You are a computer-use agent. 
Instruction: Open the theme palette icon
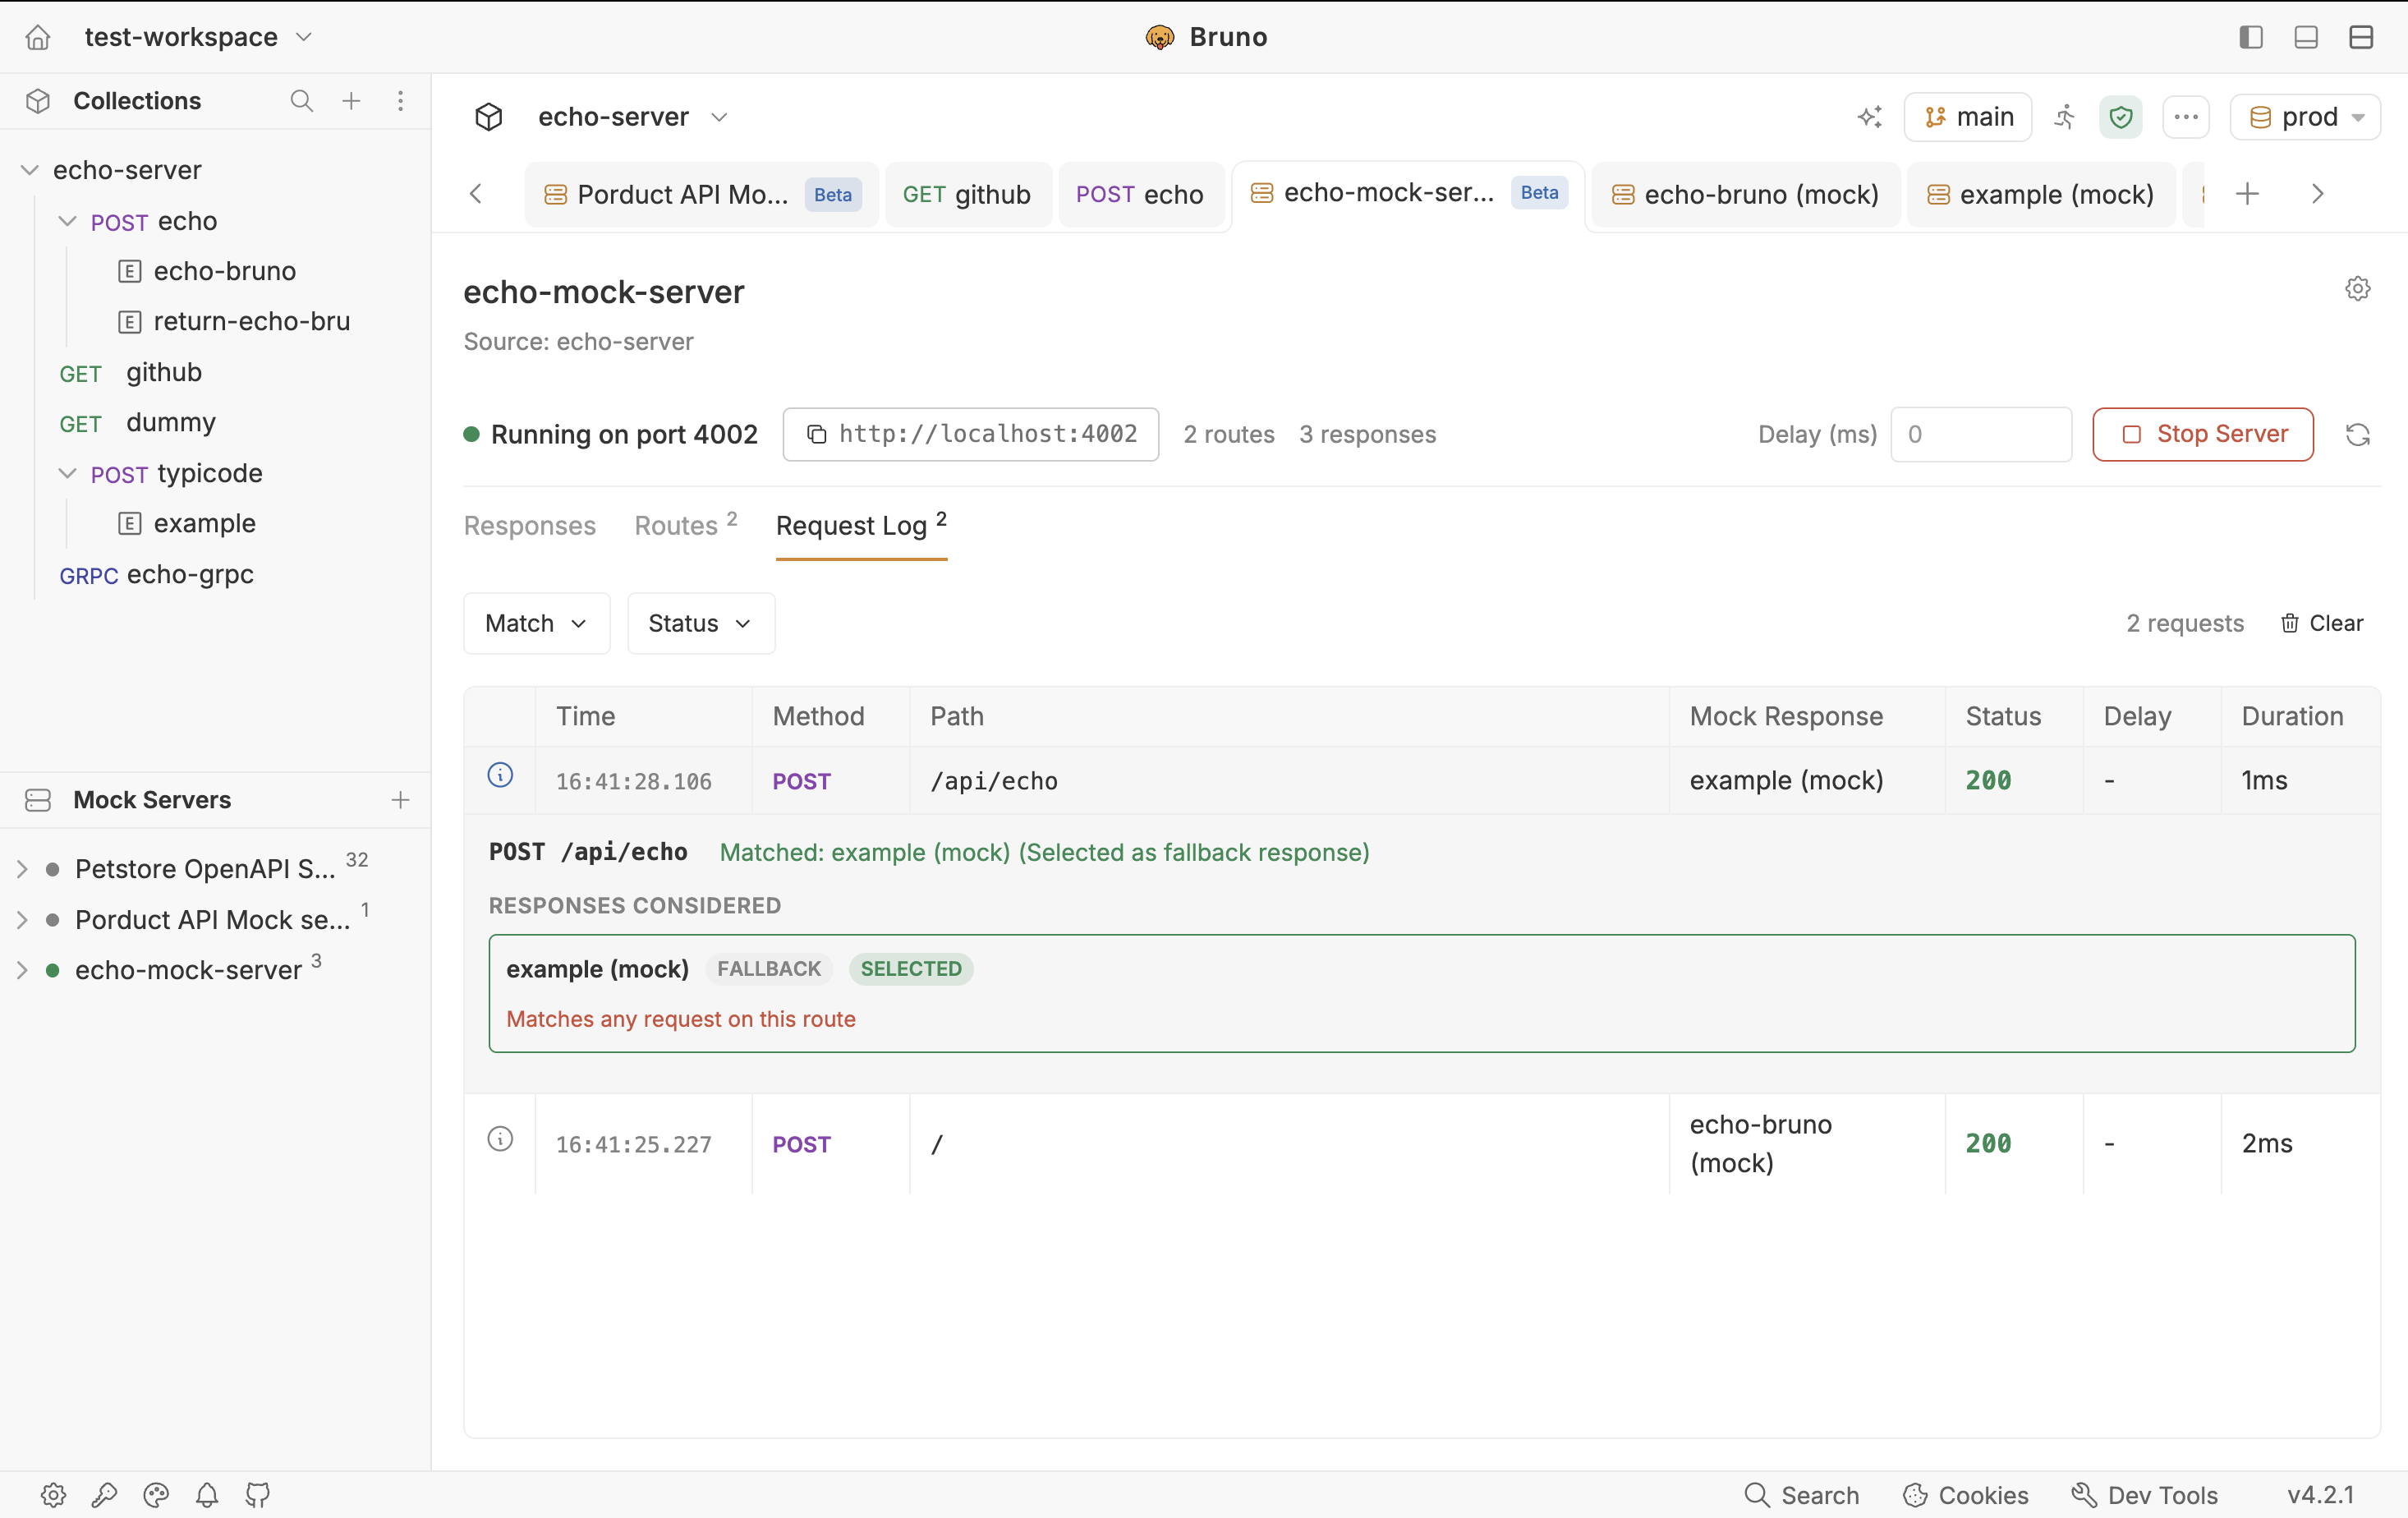pos(156,1494)
